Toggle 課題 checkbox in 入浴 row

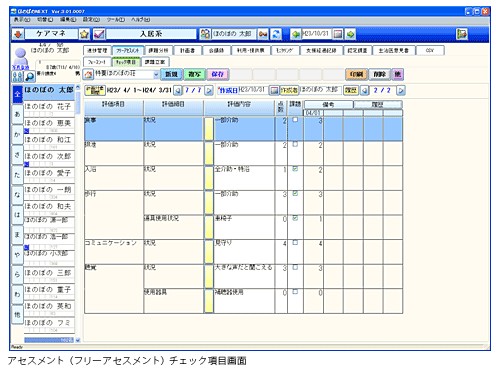click(x=295, y=169)
